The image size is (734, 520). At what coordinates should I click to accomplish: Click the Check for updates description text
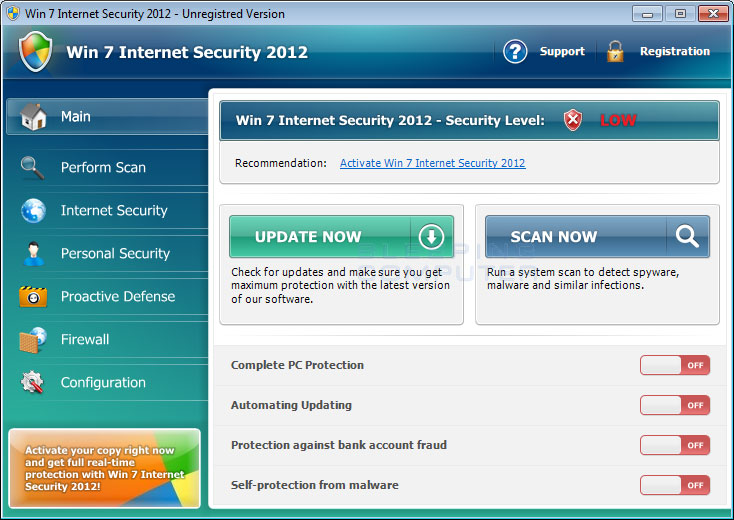[340, 286]
